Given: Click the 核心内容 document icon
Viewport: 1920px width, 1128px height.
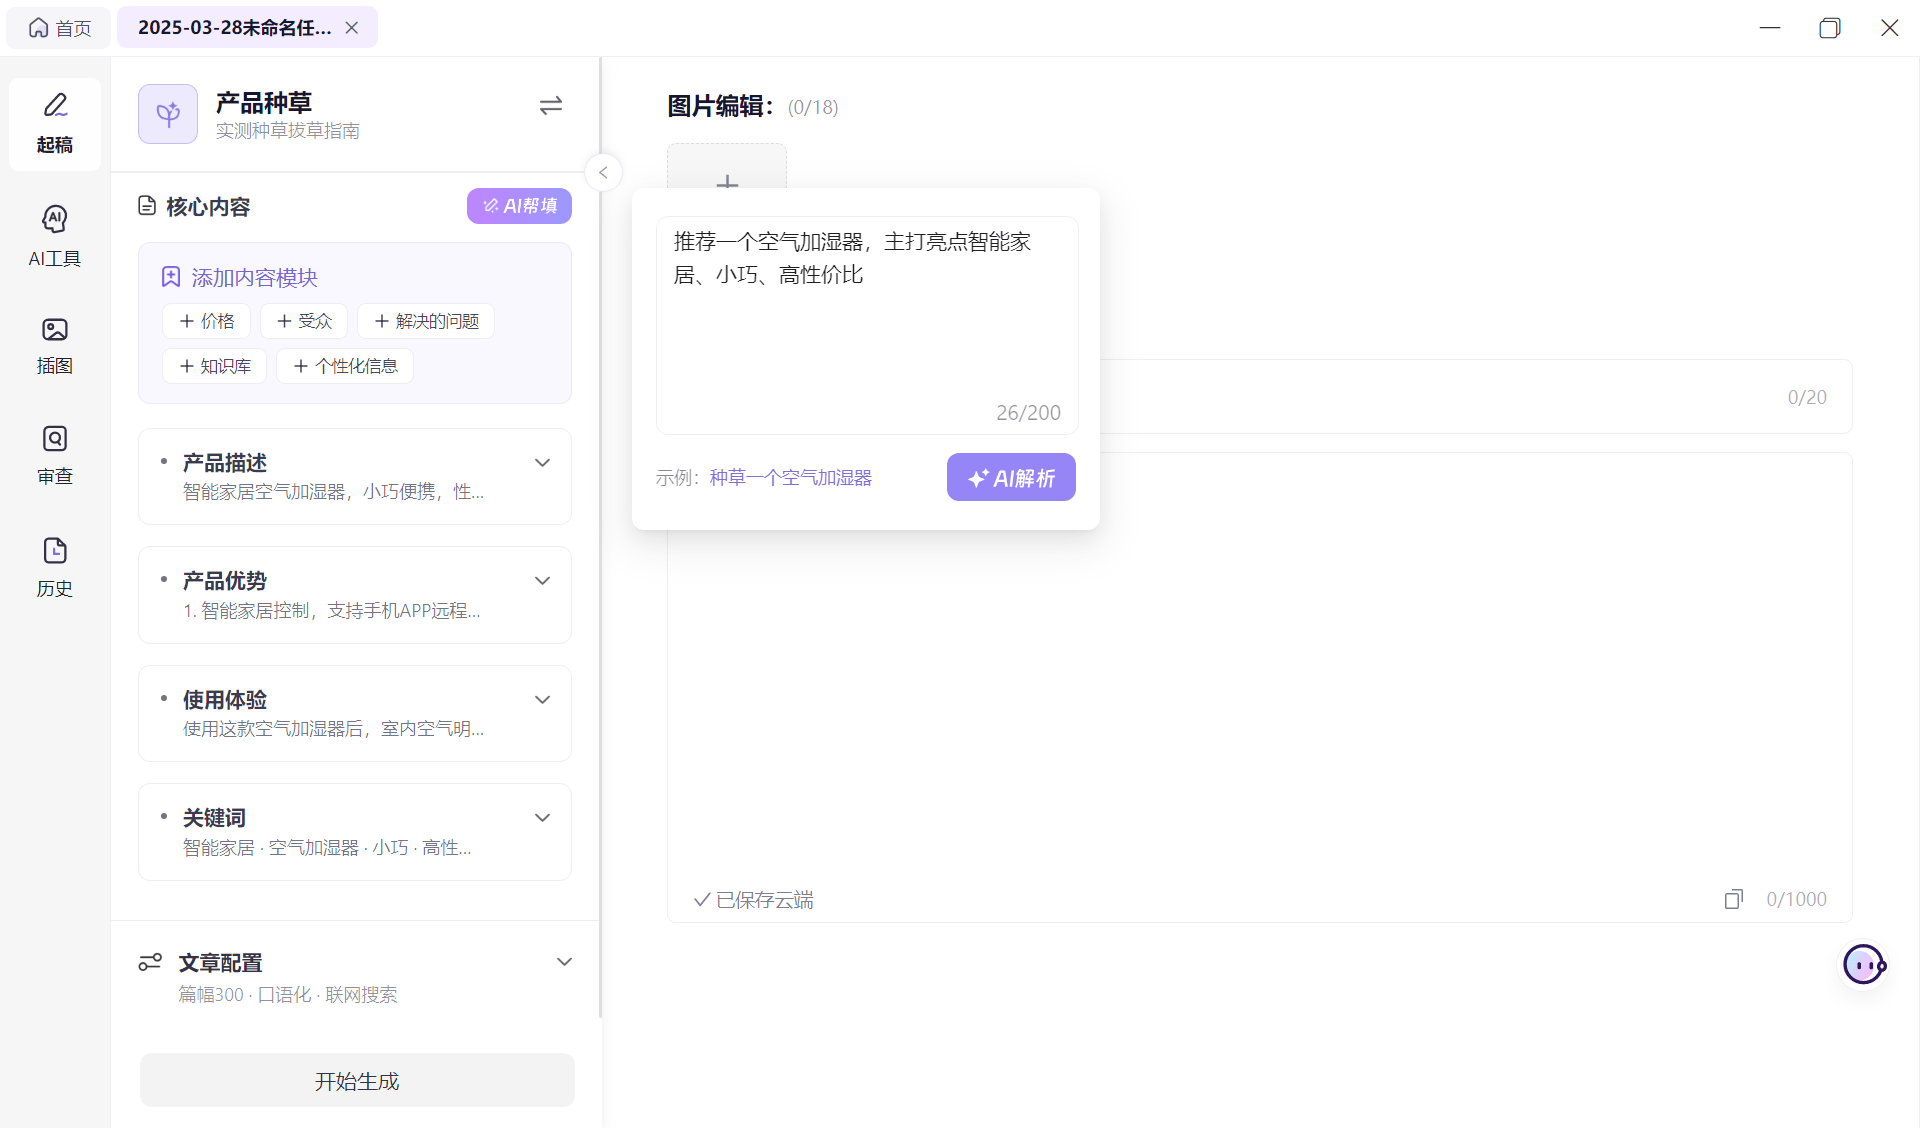Looking at the screenshot, I should [x=147, y=206].
